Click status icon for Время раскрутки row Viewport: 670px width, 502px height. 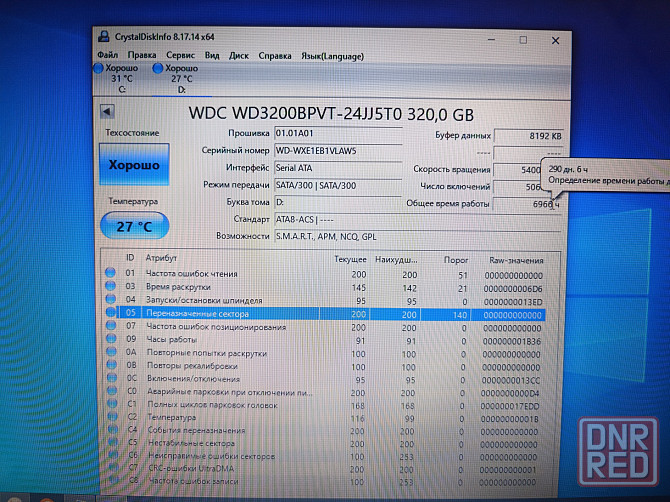(x=110, y=285)
